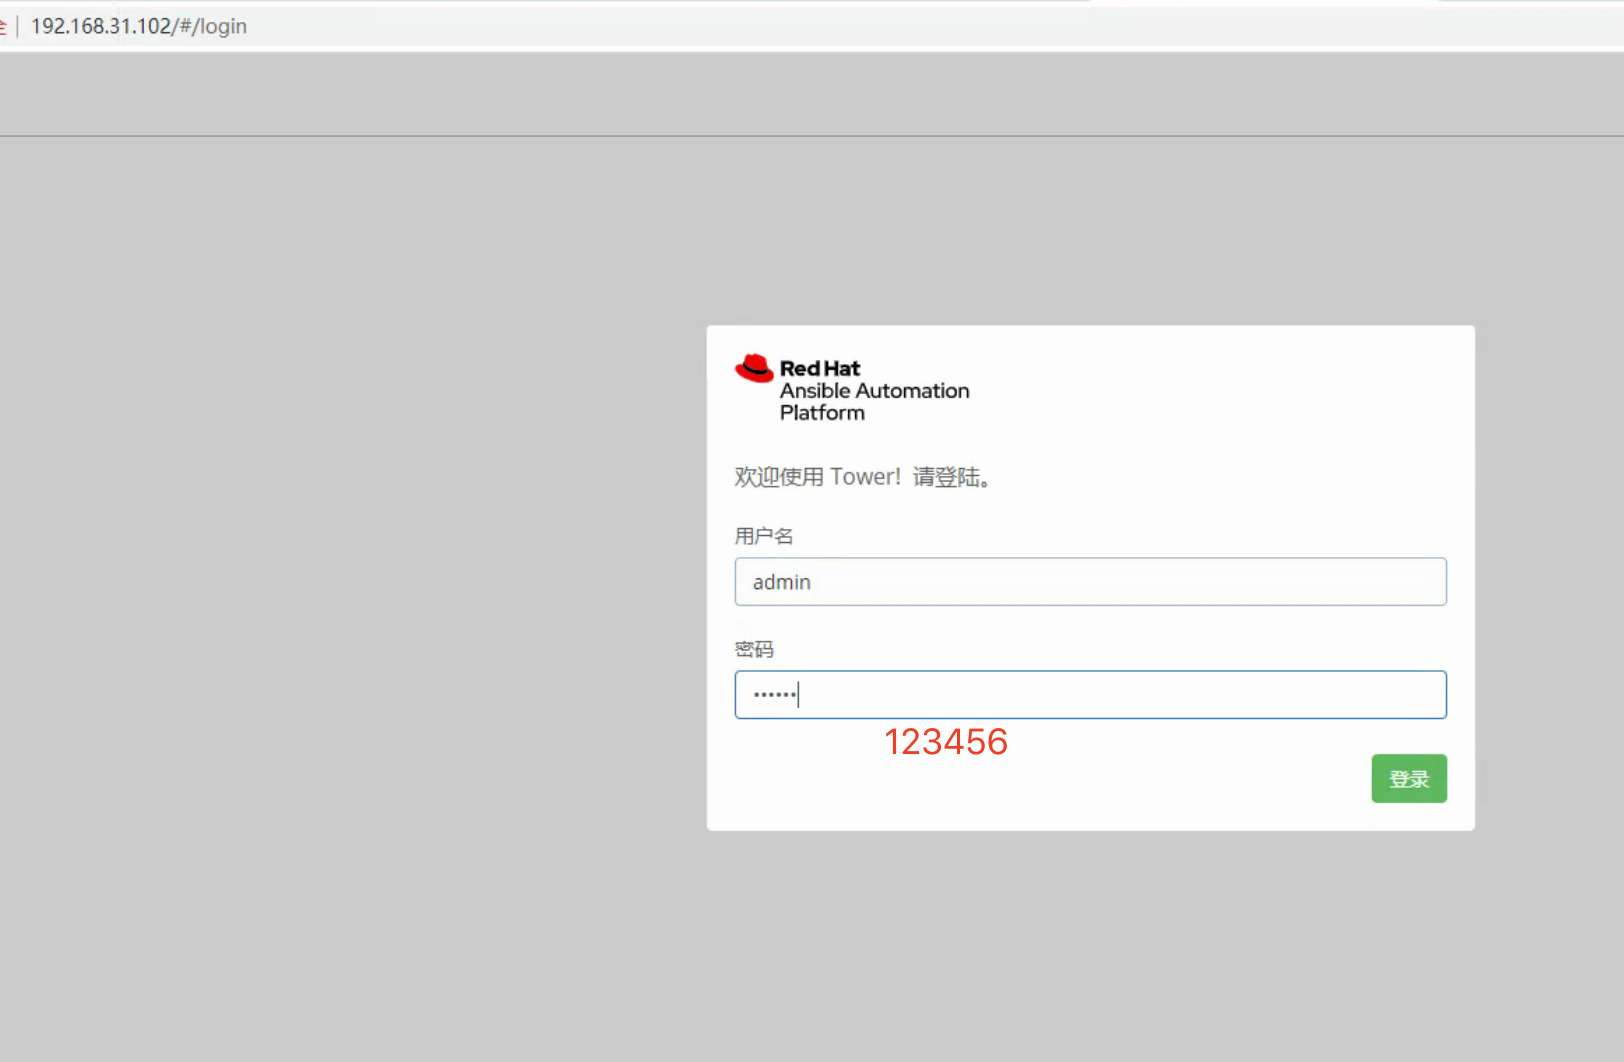Click the Red Hat hat logo
Viewport: 1624px width, 1062px height.
click(755, 368)
